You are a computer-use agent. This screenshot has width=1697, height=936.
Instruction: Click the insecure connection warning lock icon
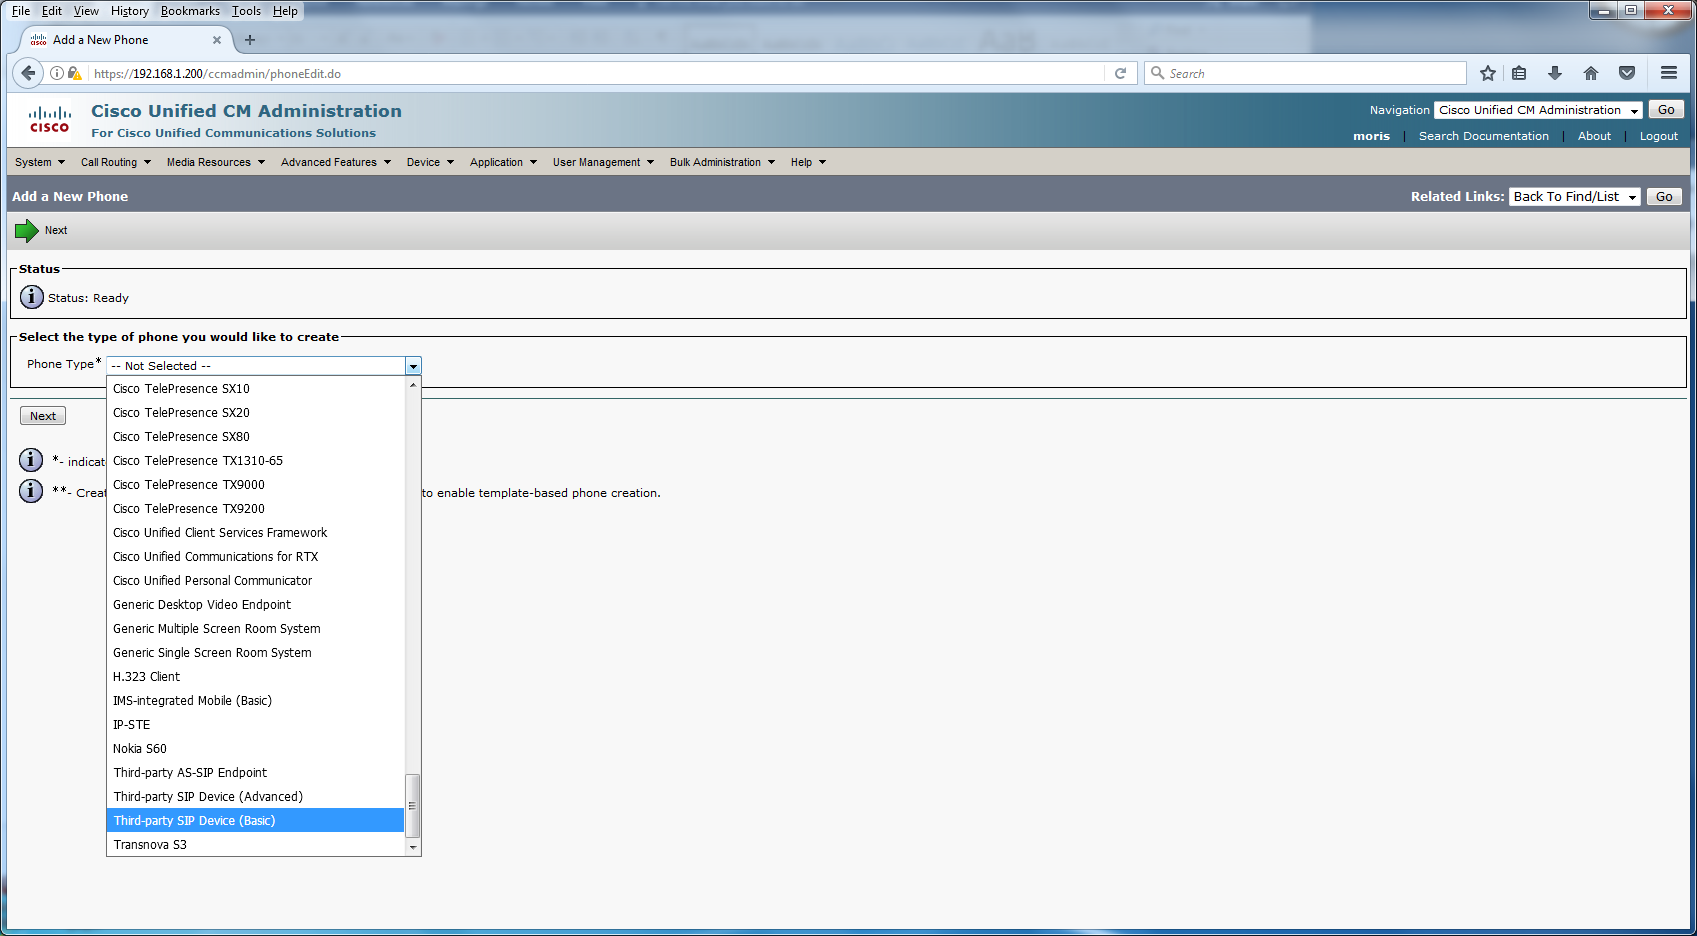pyautogui.click(x=74, y=73)
